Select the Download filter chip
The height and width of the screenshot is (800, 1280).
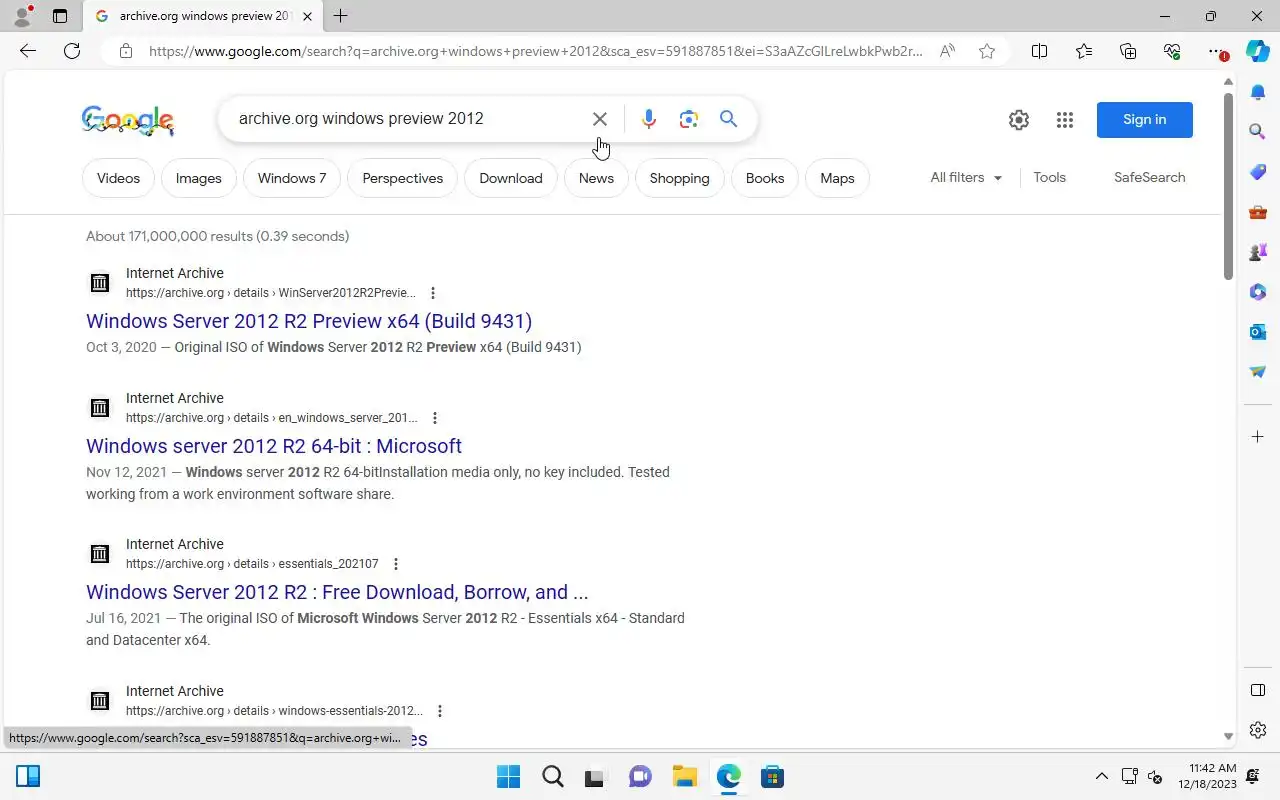511,178
